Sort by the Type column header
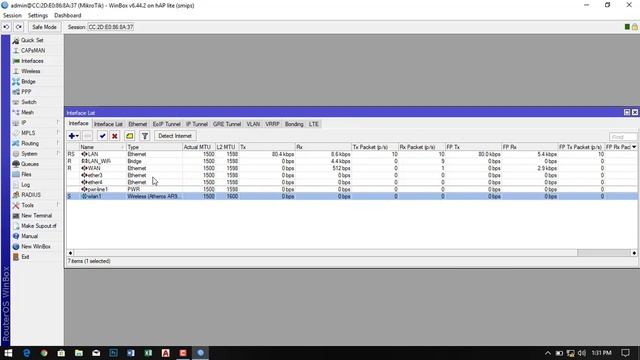The image size is (640, 360). coord(154,147)
